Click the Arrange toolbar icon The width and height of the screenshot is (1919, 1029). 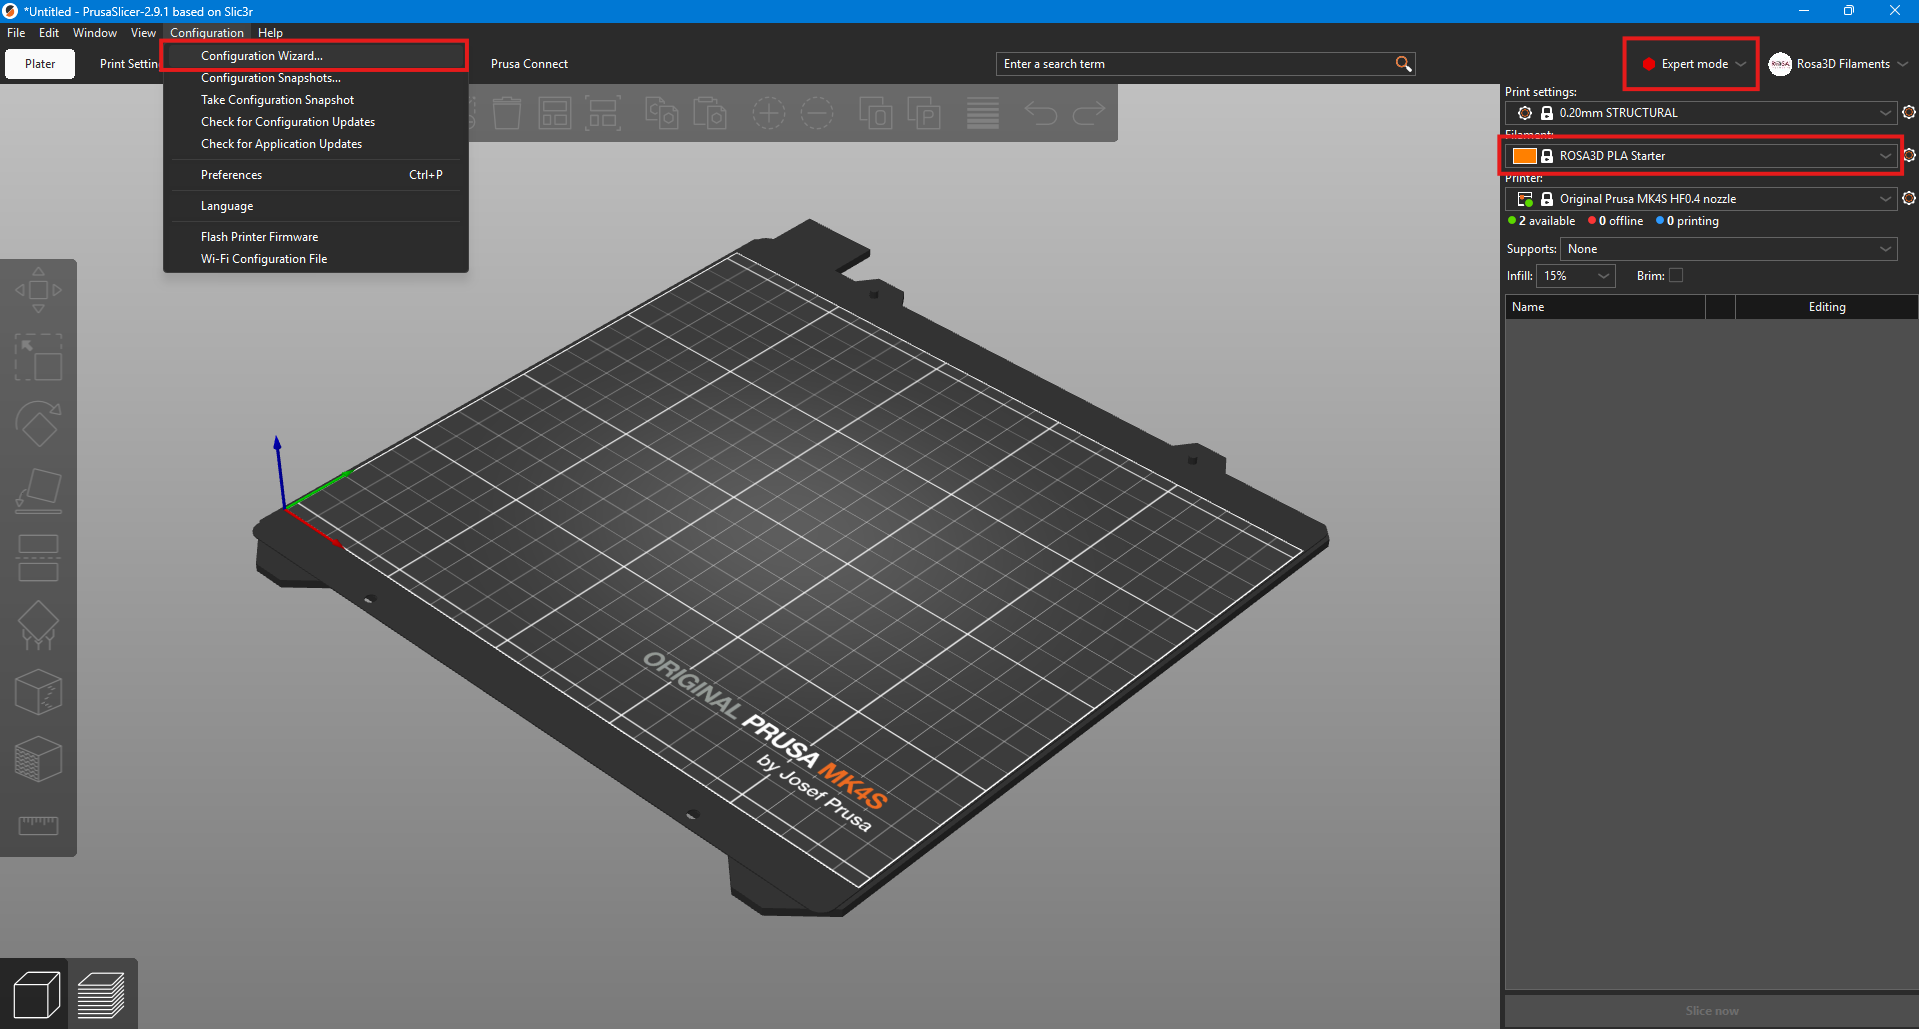click(555, 113)
